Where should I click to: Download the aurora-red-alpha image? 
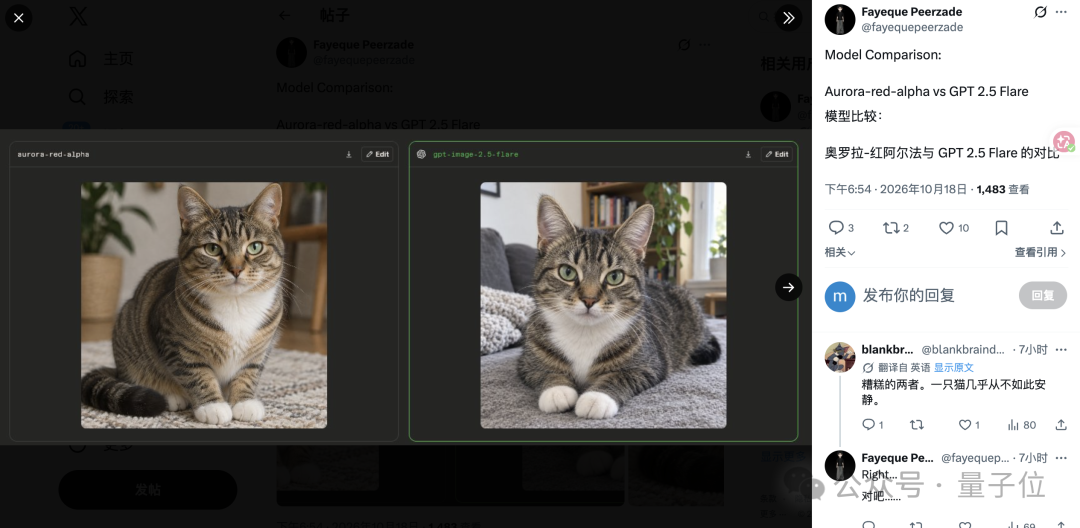(349, 155)
